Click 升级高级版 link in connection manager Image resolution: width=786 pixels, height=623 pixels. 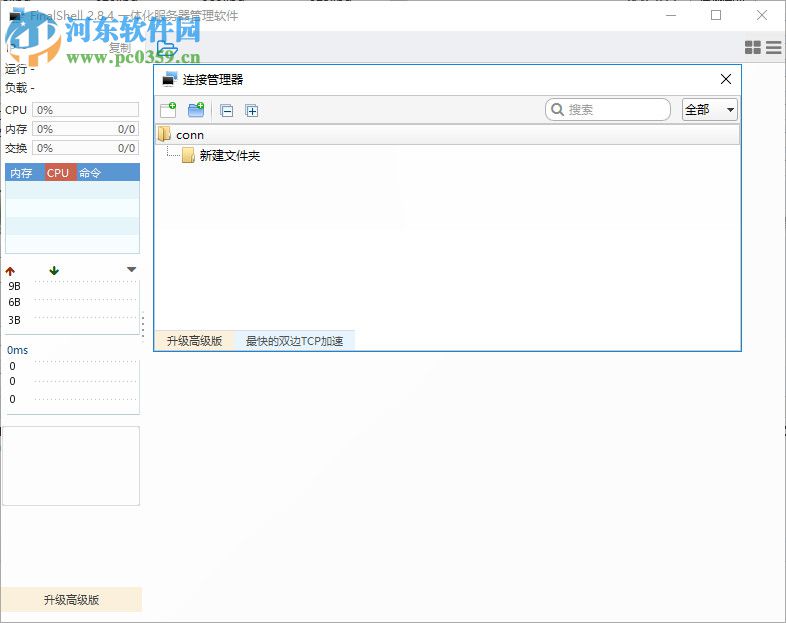tap(194, 341)
